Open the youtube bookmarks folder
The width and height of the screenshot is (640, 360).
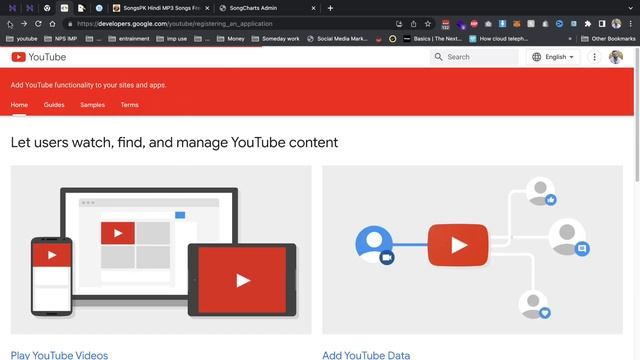coord(22,39)
